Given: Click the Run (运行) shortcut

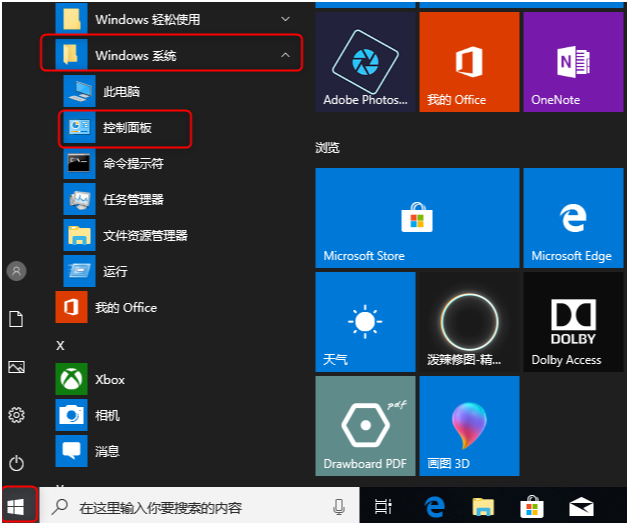Looking at the screenshot, I should click(x=114, y=271).
